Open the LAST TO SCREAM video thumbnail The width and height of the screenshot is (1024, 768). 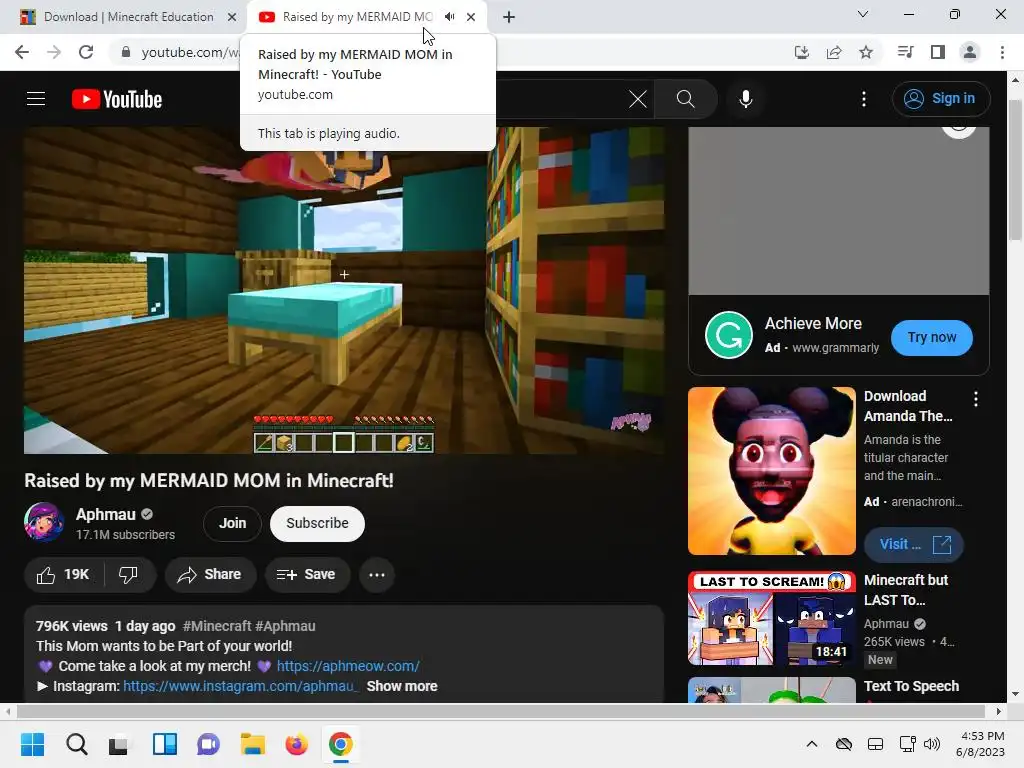tap(771, 618)
